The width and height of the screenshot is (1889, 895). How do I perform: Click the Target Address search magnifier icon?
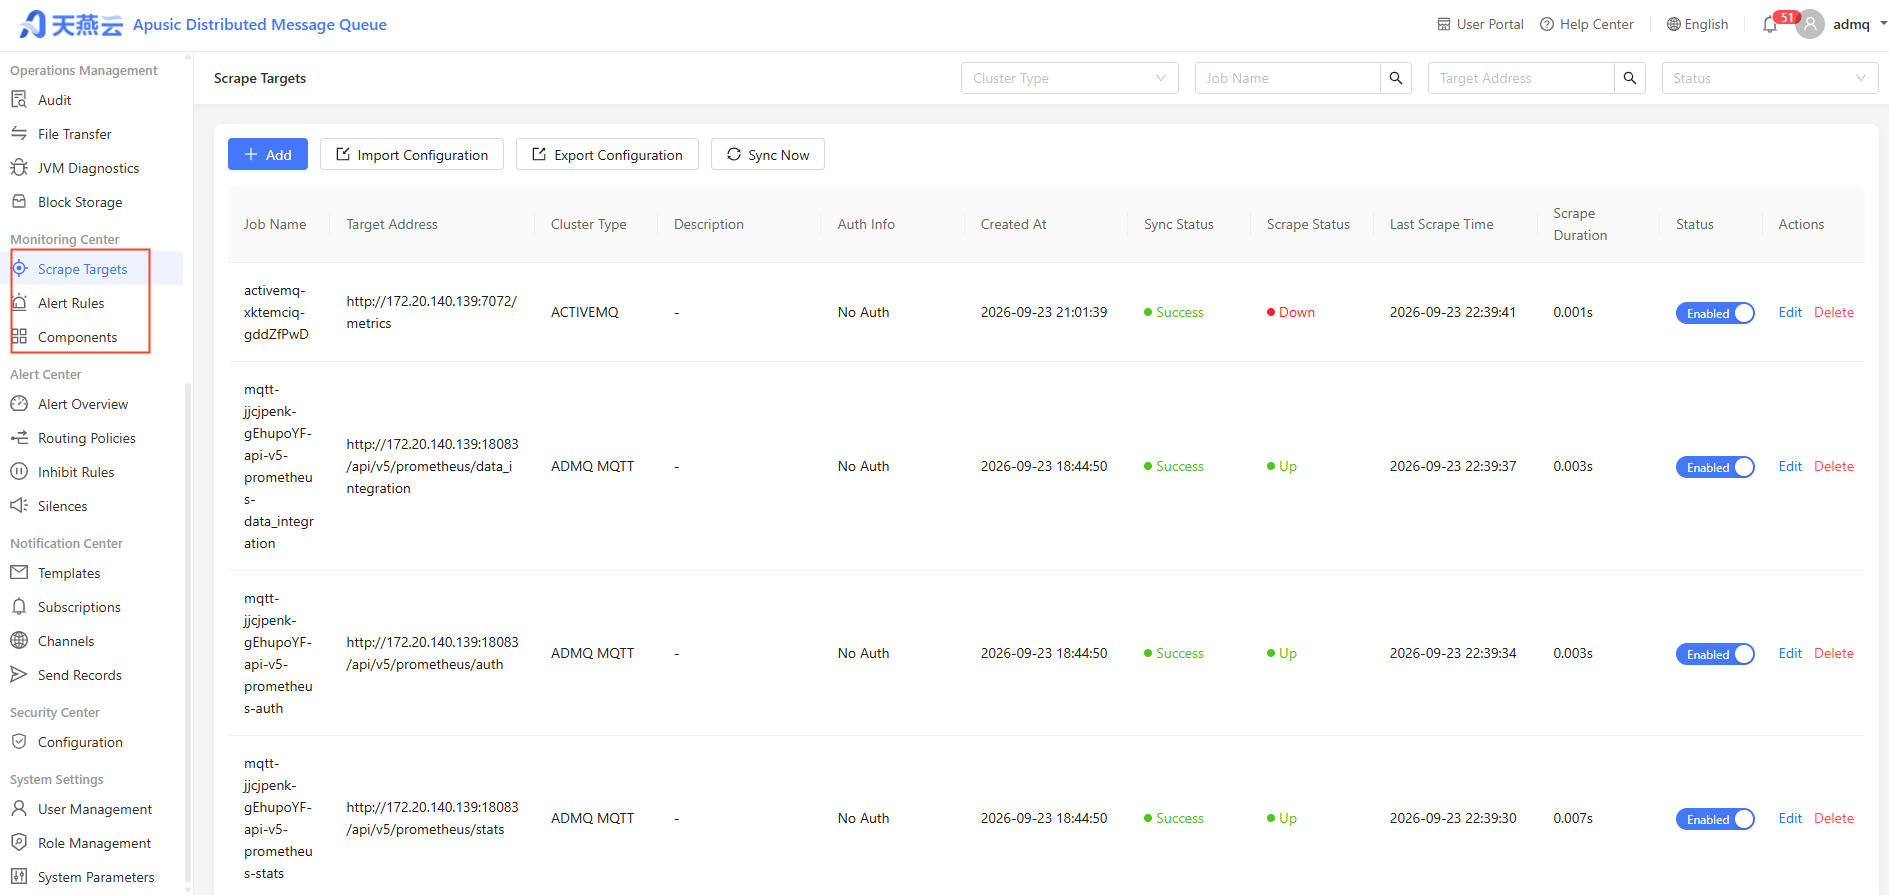point(1630,78)
